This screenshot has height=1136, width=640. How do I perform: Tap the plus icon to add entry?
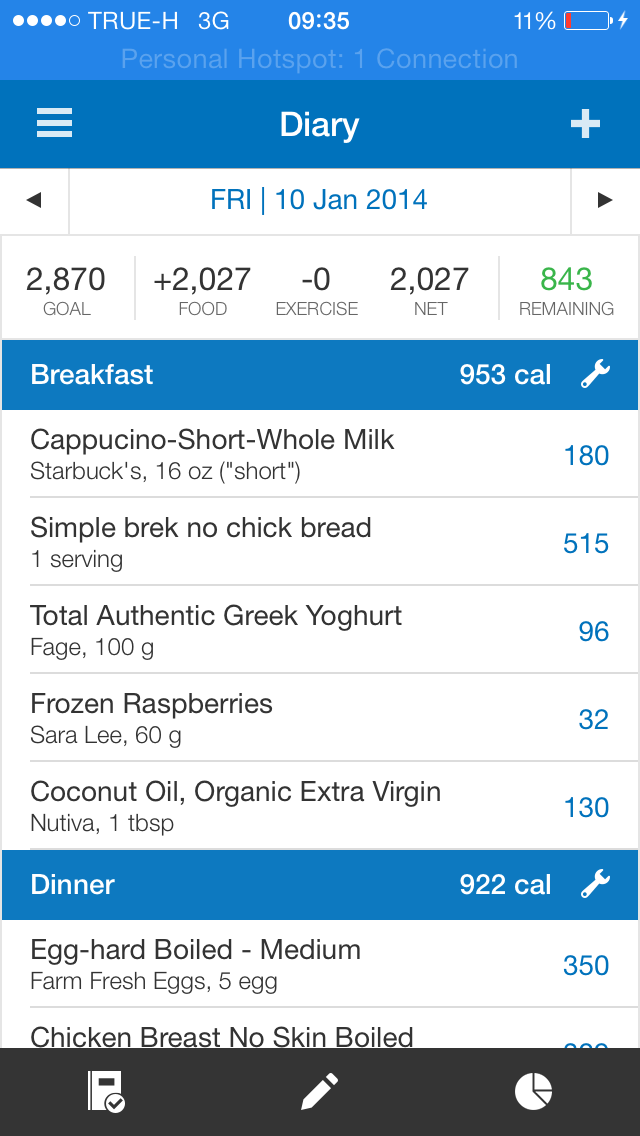585,124
